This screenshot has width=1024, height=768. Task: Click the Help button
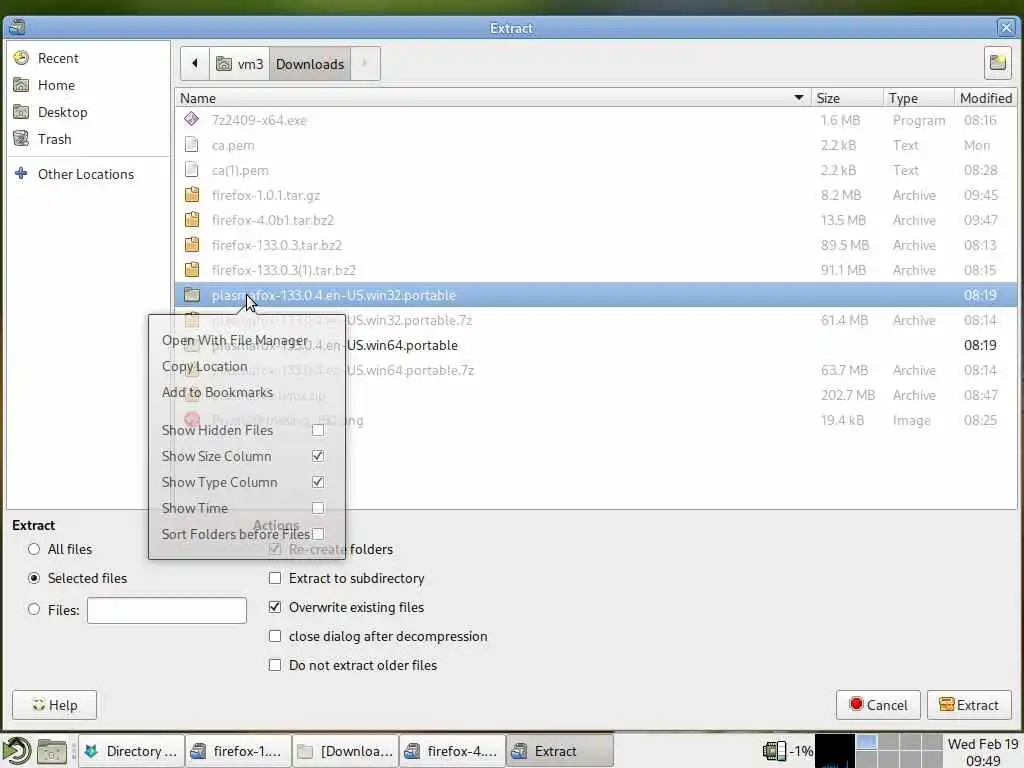pos(54,705)
